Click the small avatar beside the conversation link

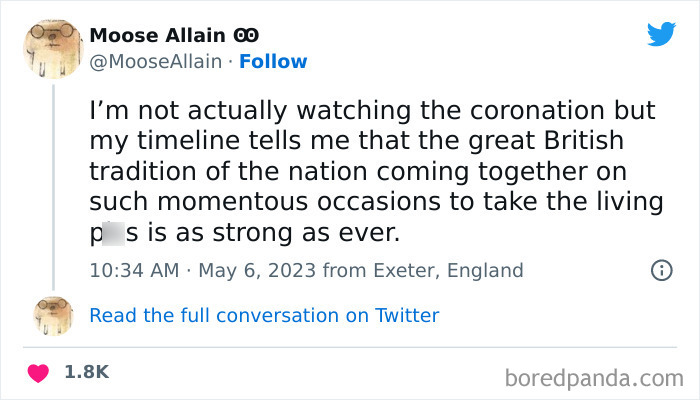(x=53, y=315)
